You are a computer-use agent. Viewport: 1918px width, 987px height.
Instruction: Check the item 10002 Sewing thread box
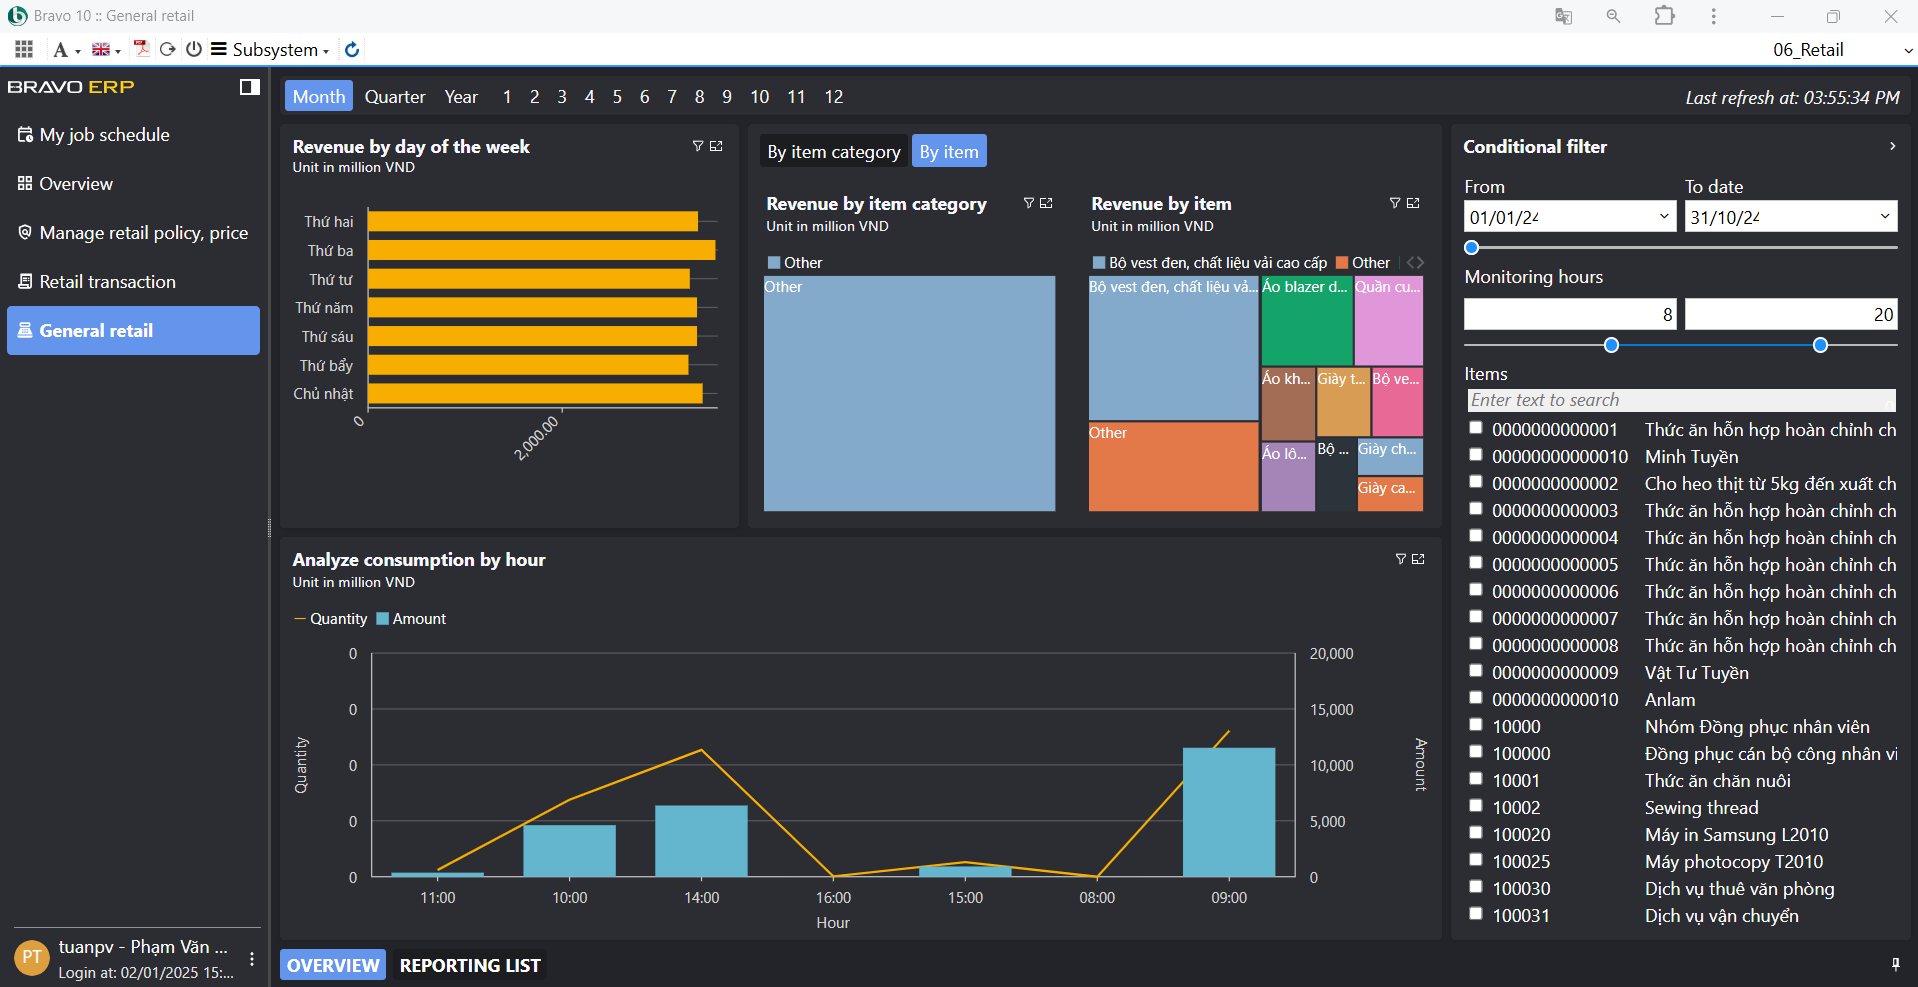coord(1475,806)
